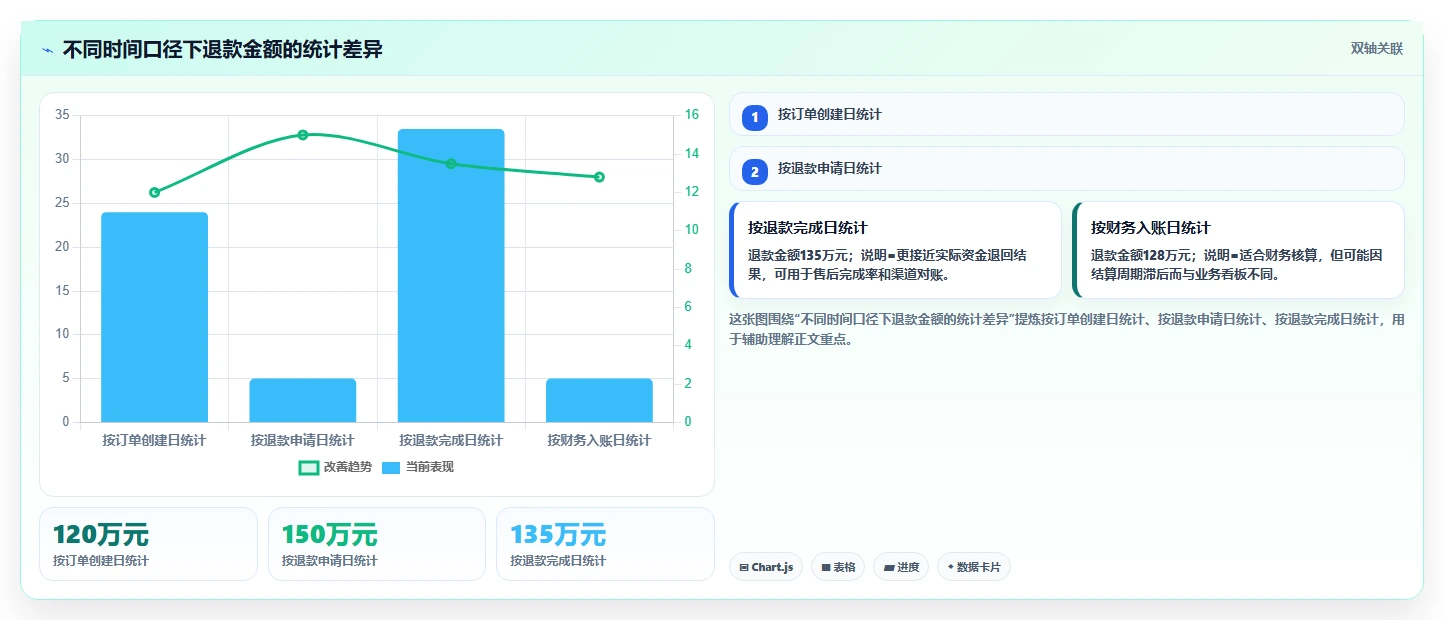Click the 按退款申请日统计 blue bar
The width and height of the screenshot is (1444, 620).
point(302,400)
